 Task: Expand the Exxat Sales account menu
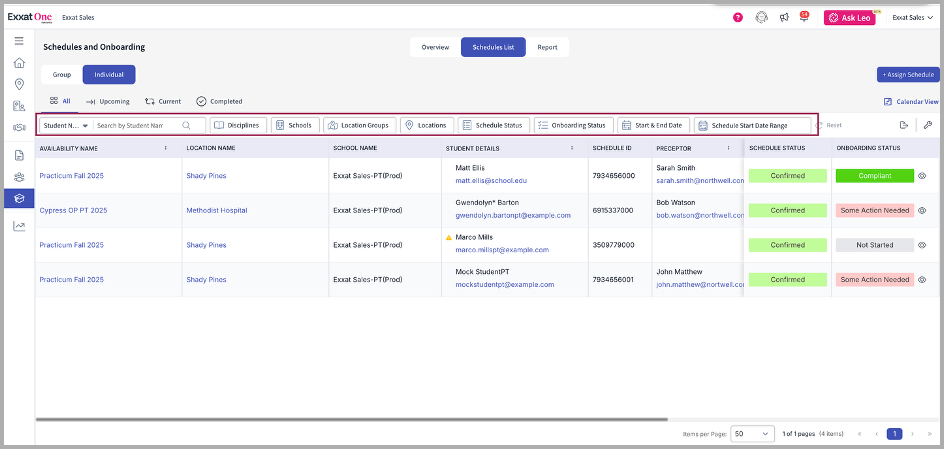pos(912,17)
